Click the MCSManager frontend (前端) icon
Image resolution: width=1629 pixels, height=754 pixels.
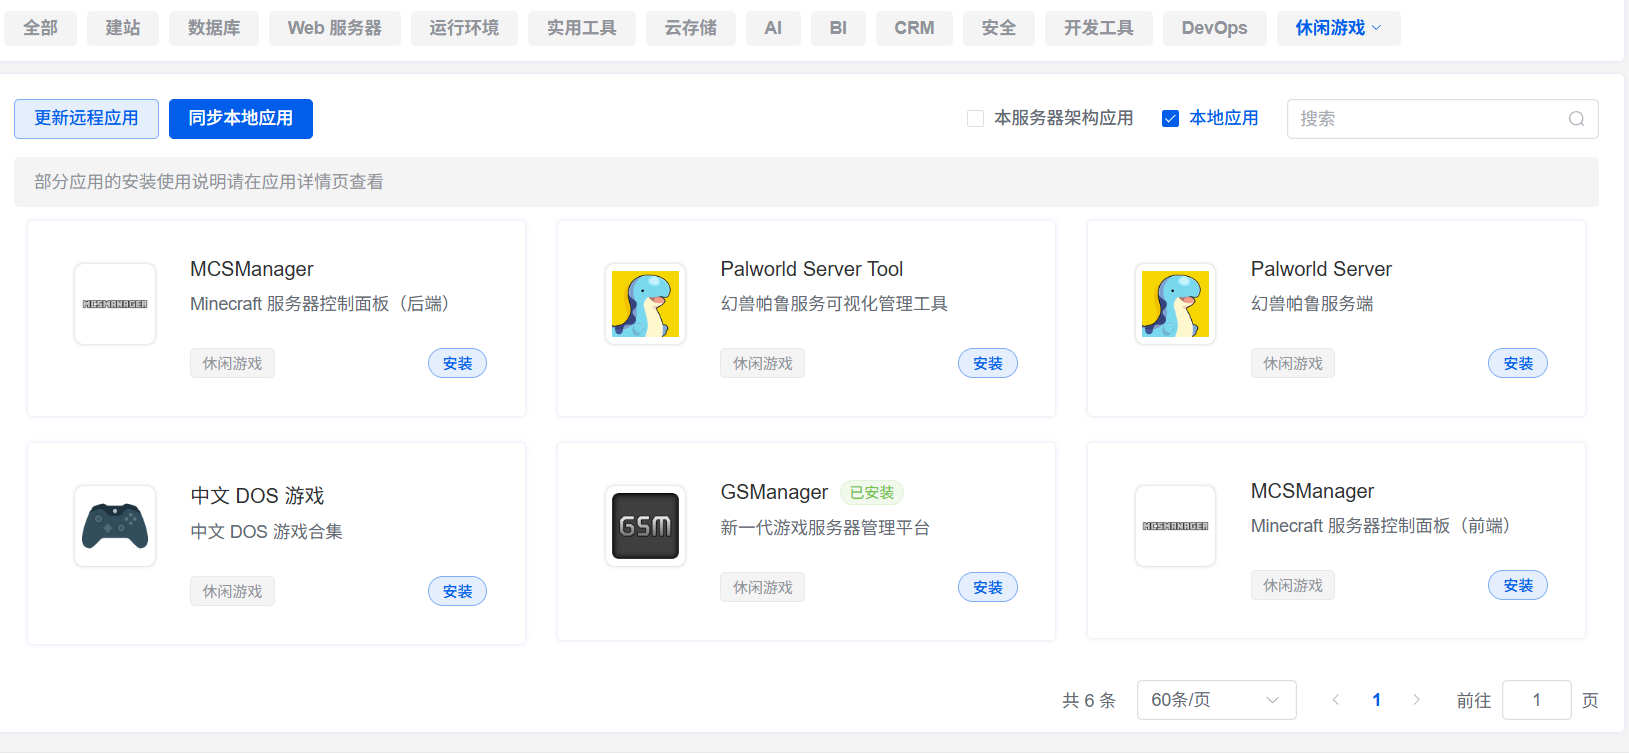click(1175, 526)
